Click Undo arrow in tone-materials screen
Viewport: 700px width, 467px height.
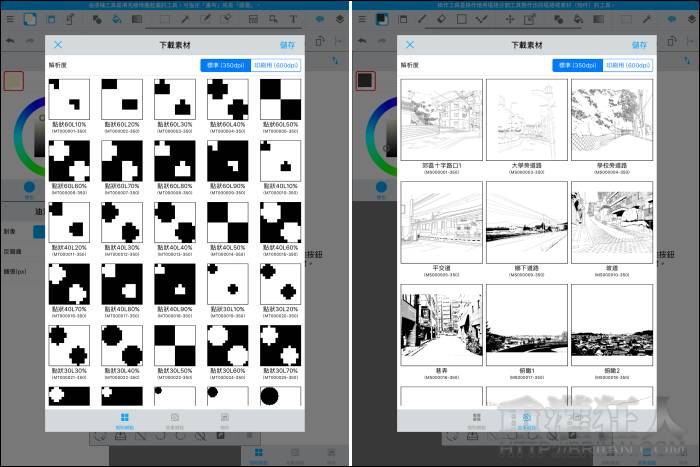pos(10,41)
